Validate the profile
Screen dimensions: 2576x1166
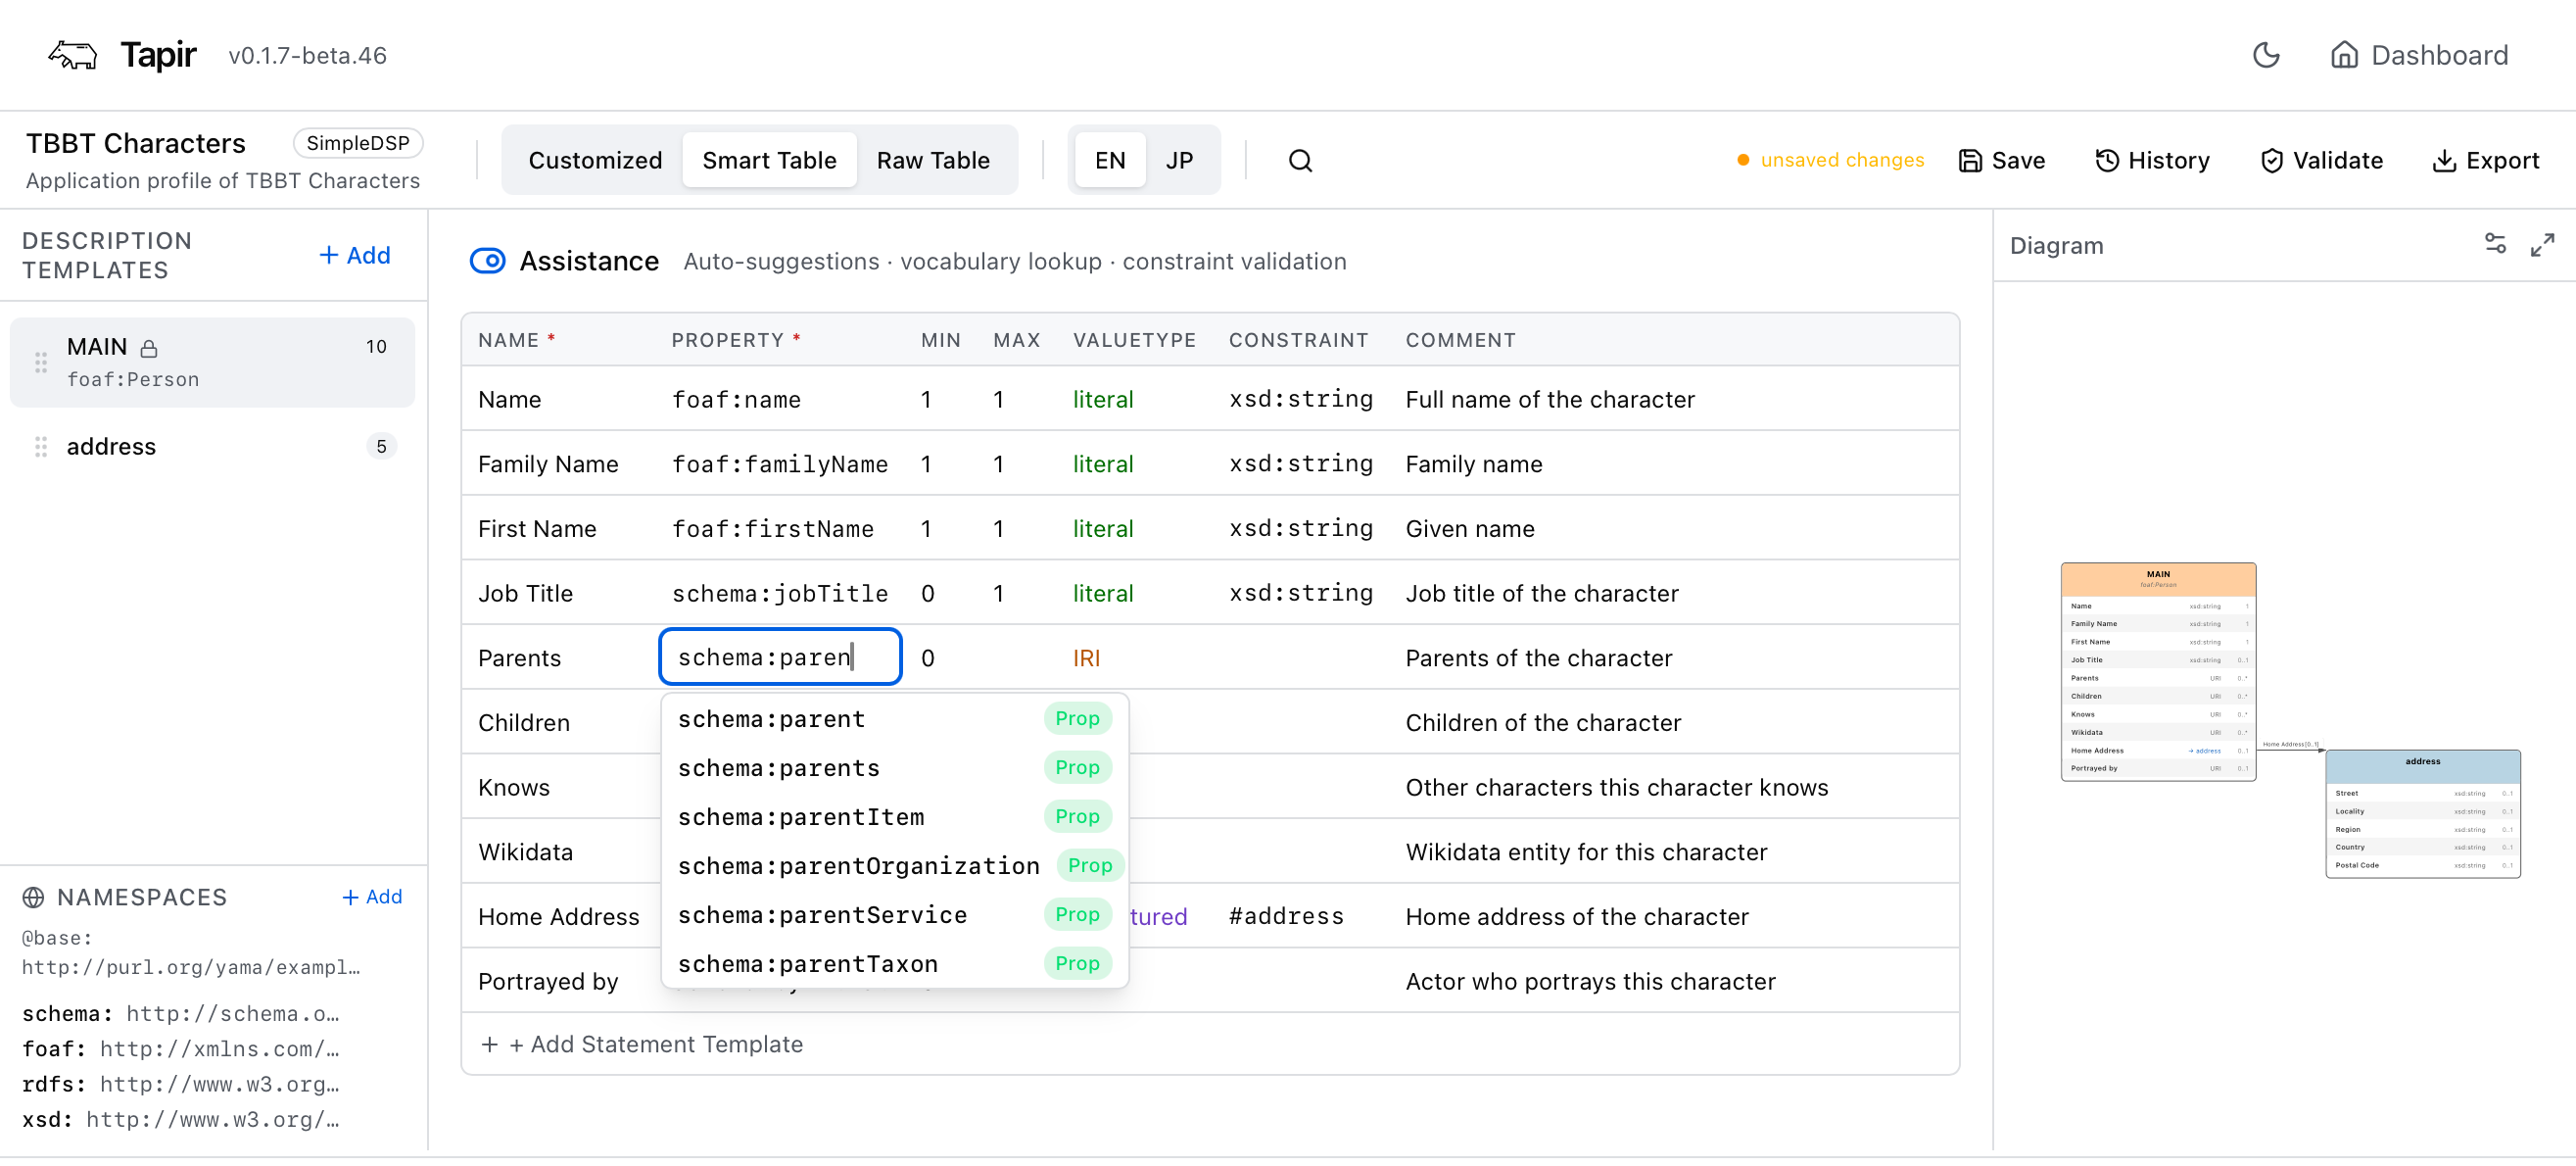(2321, 160)
